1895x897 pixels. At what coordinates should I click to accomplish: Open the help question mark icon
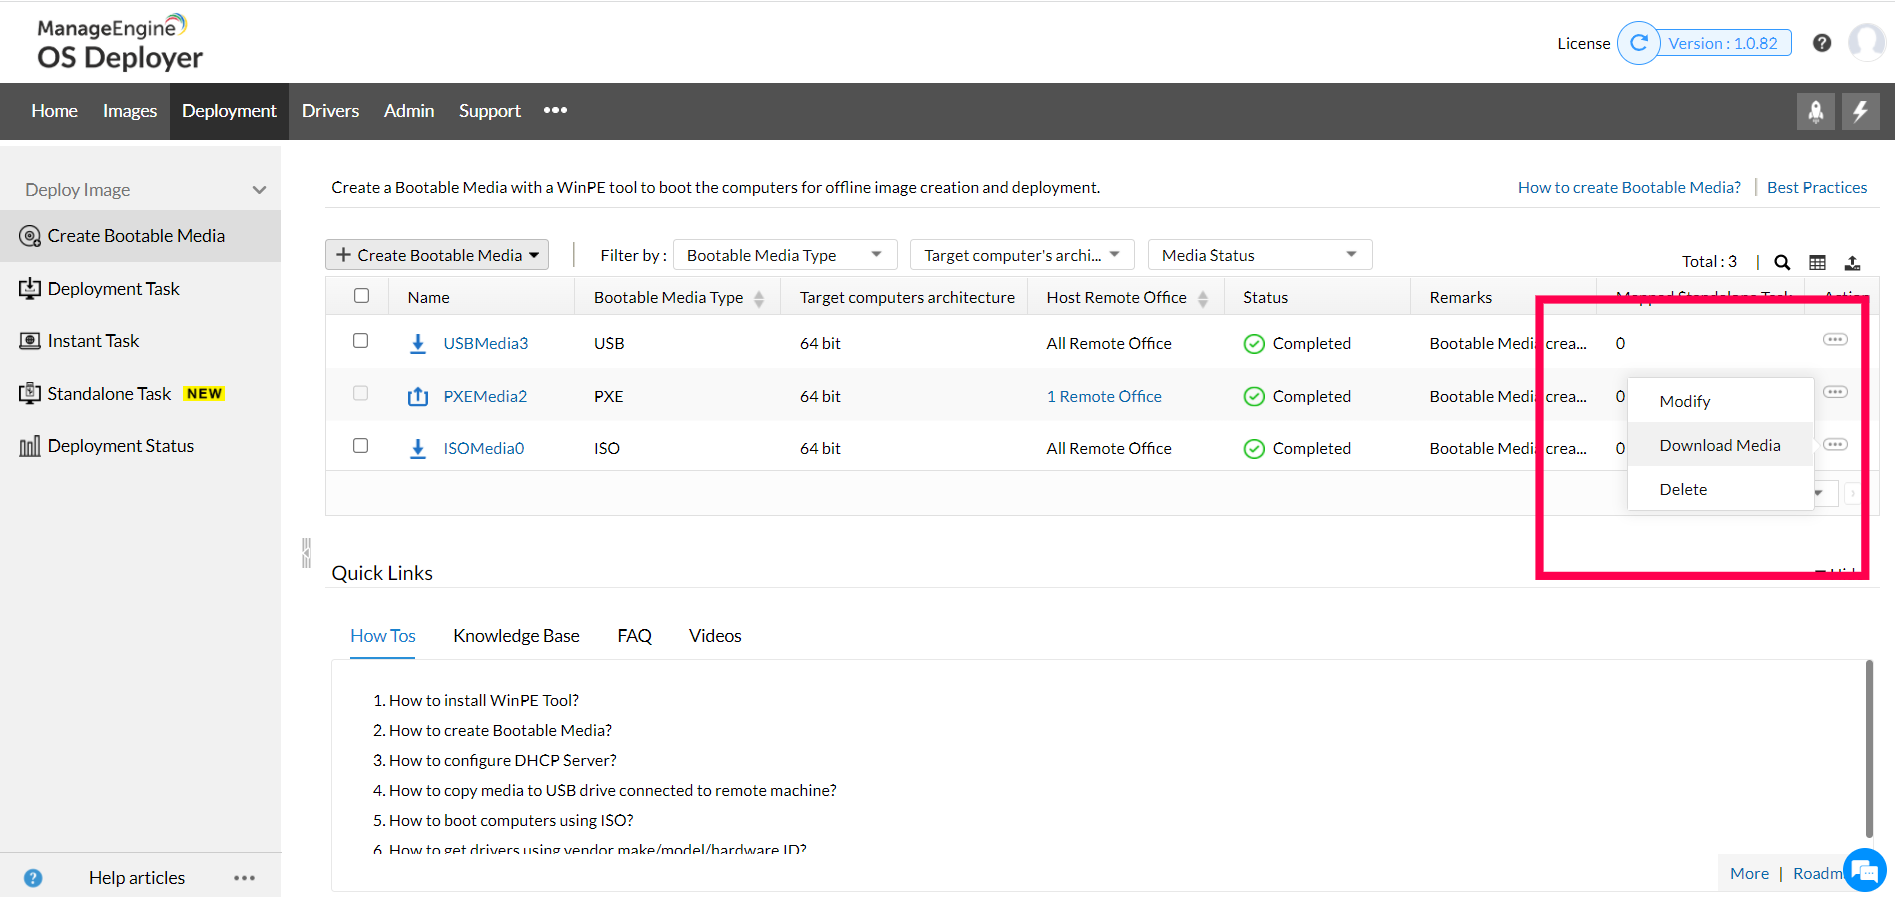point(1821,43)
